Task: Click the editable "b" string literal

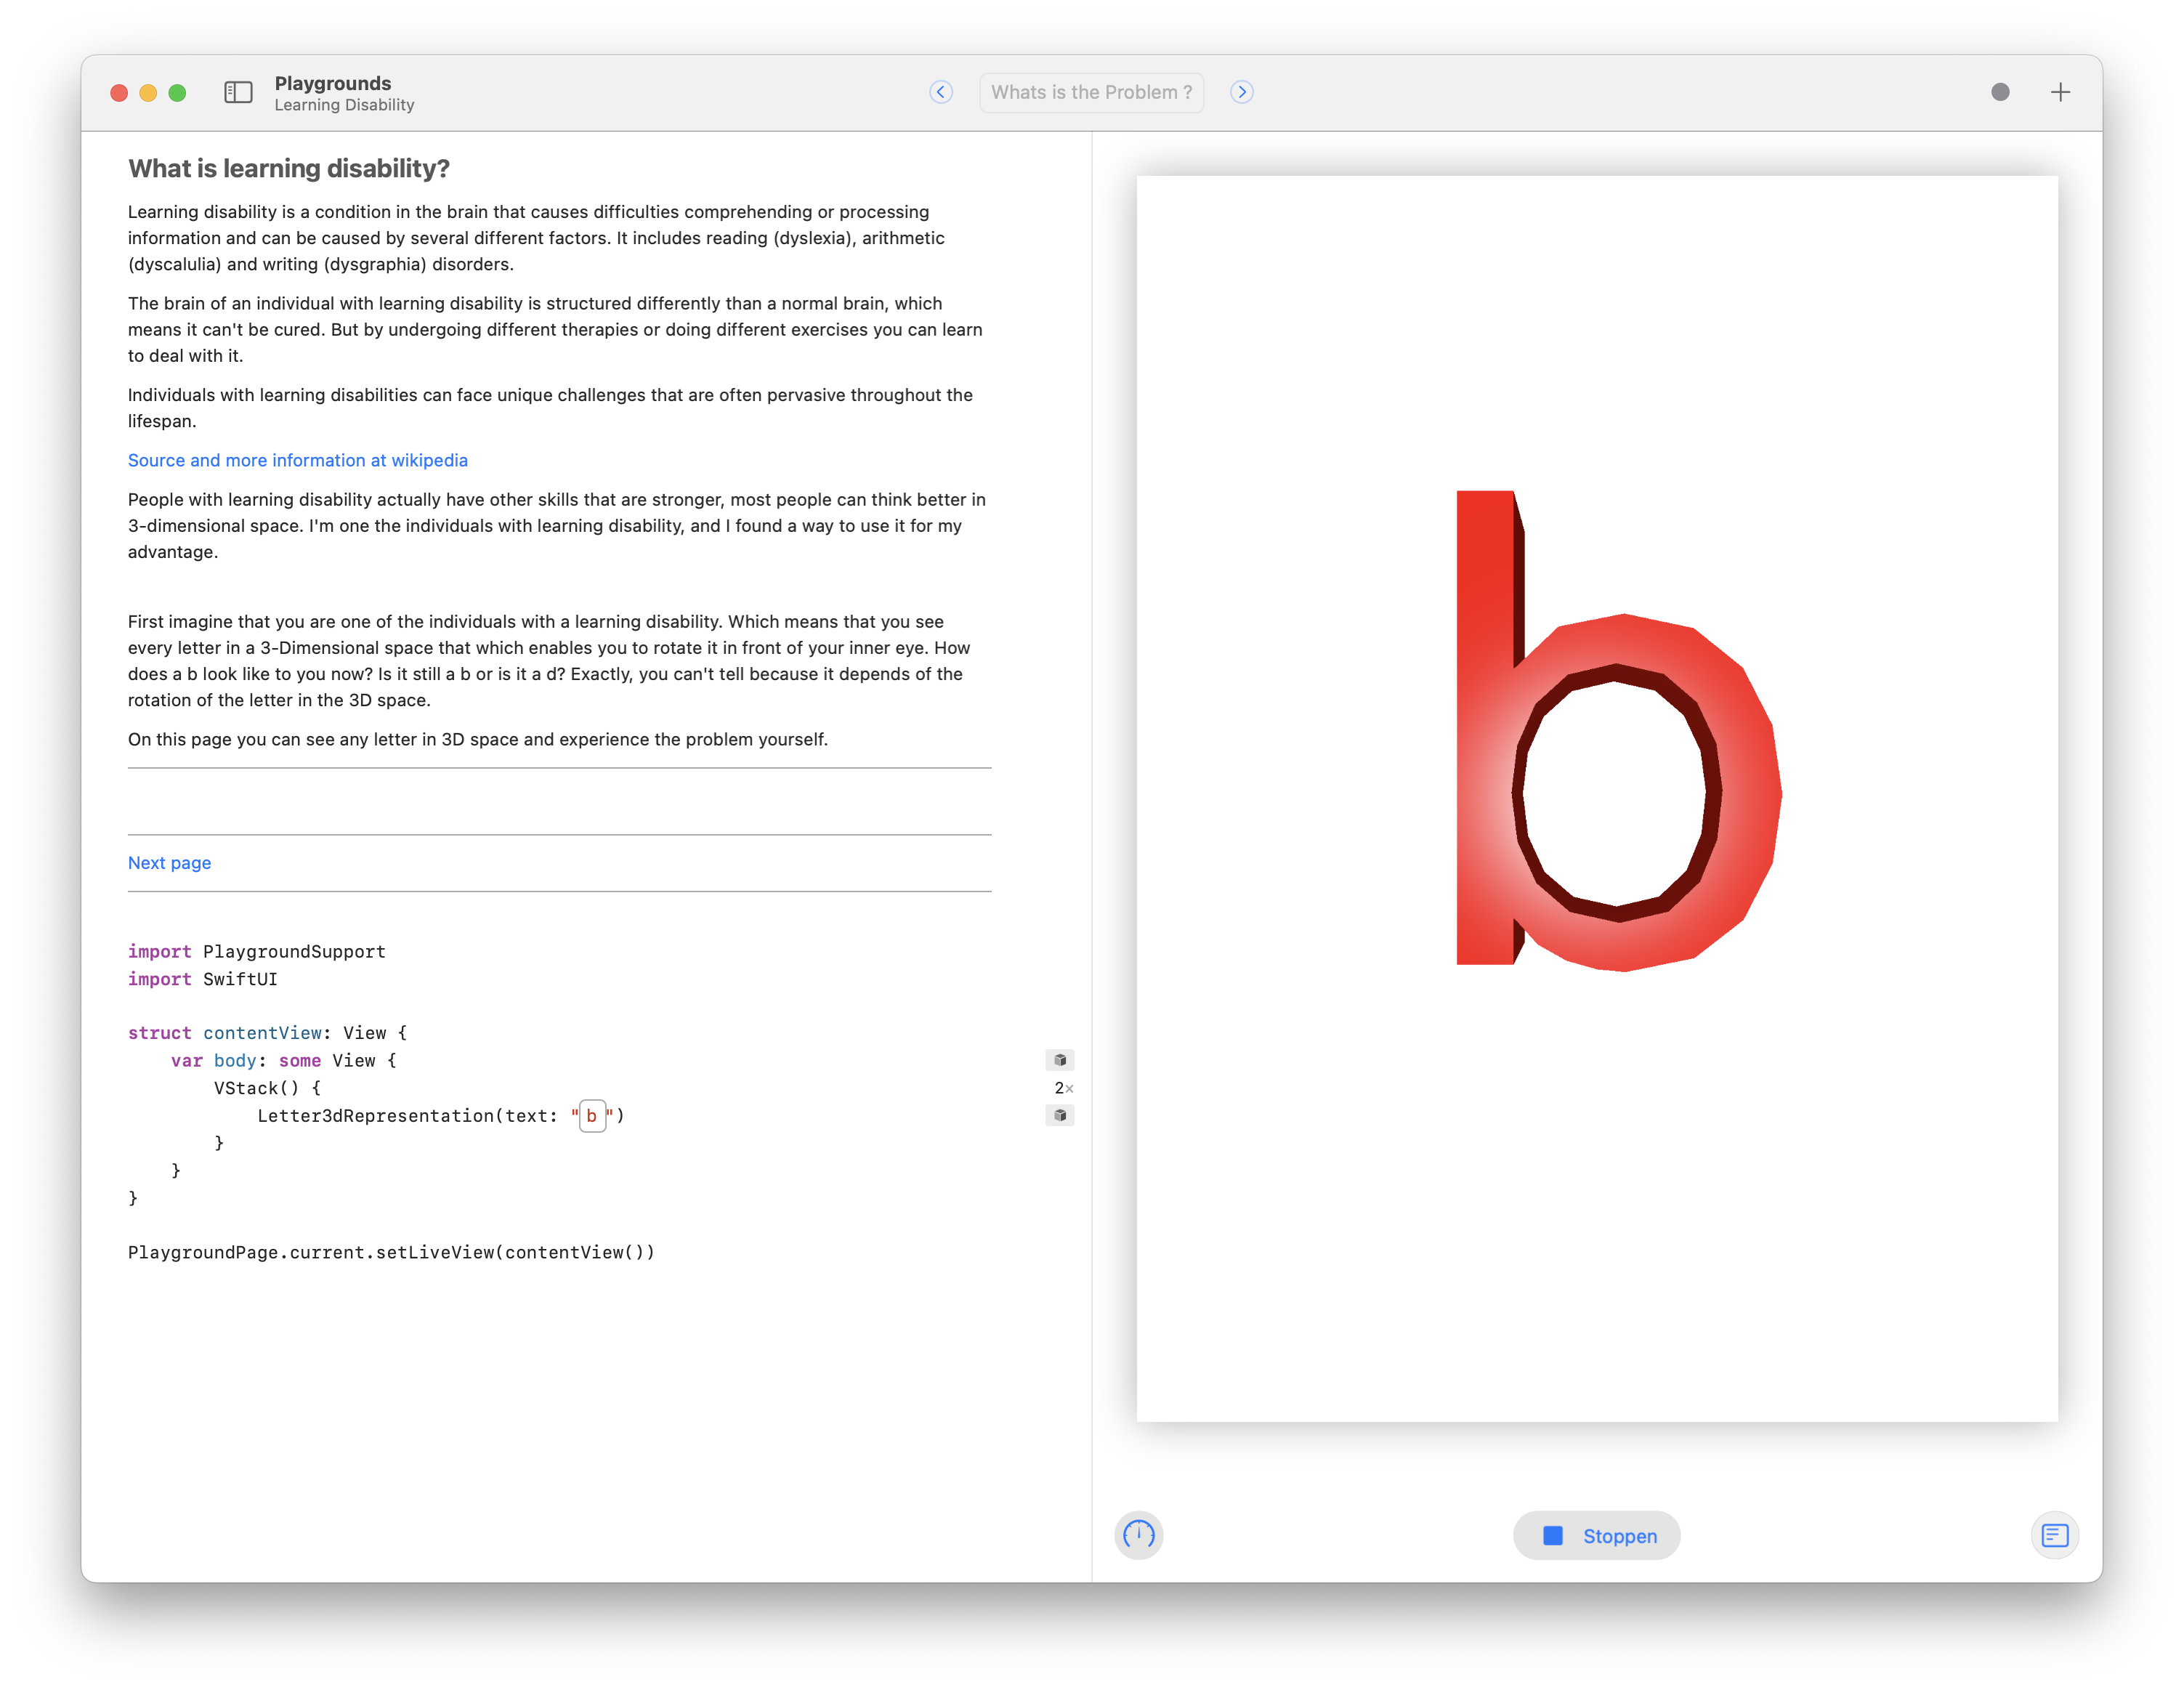Action: [x=592, y=1116]
